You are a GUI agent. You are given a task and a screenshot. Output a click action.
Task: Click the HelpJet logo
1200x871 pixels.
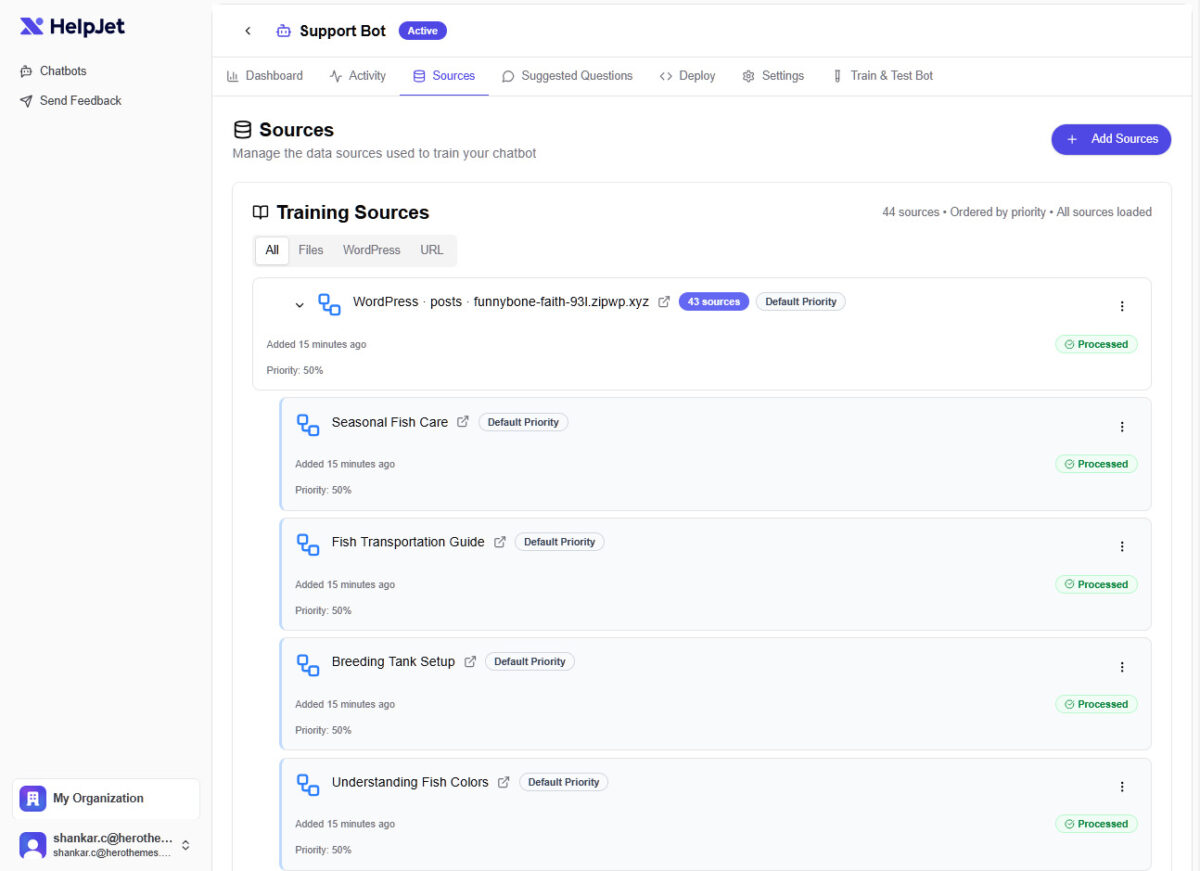73,27
